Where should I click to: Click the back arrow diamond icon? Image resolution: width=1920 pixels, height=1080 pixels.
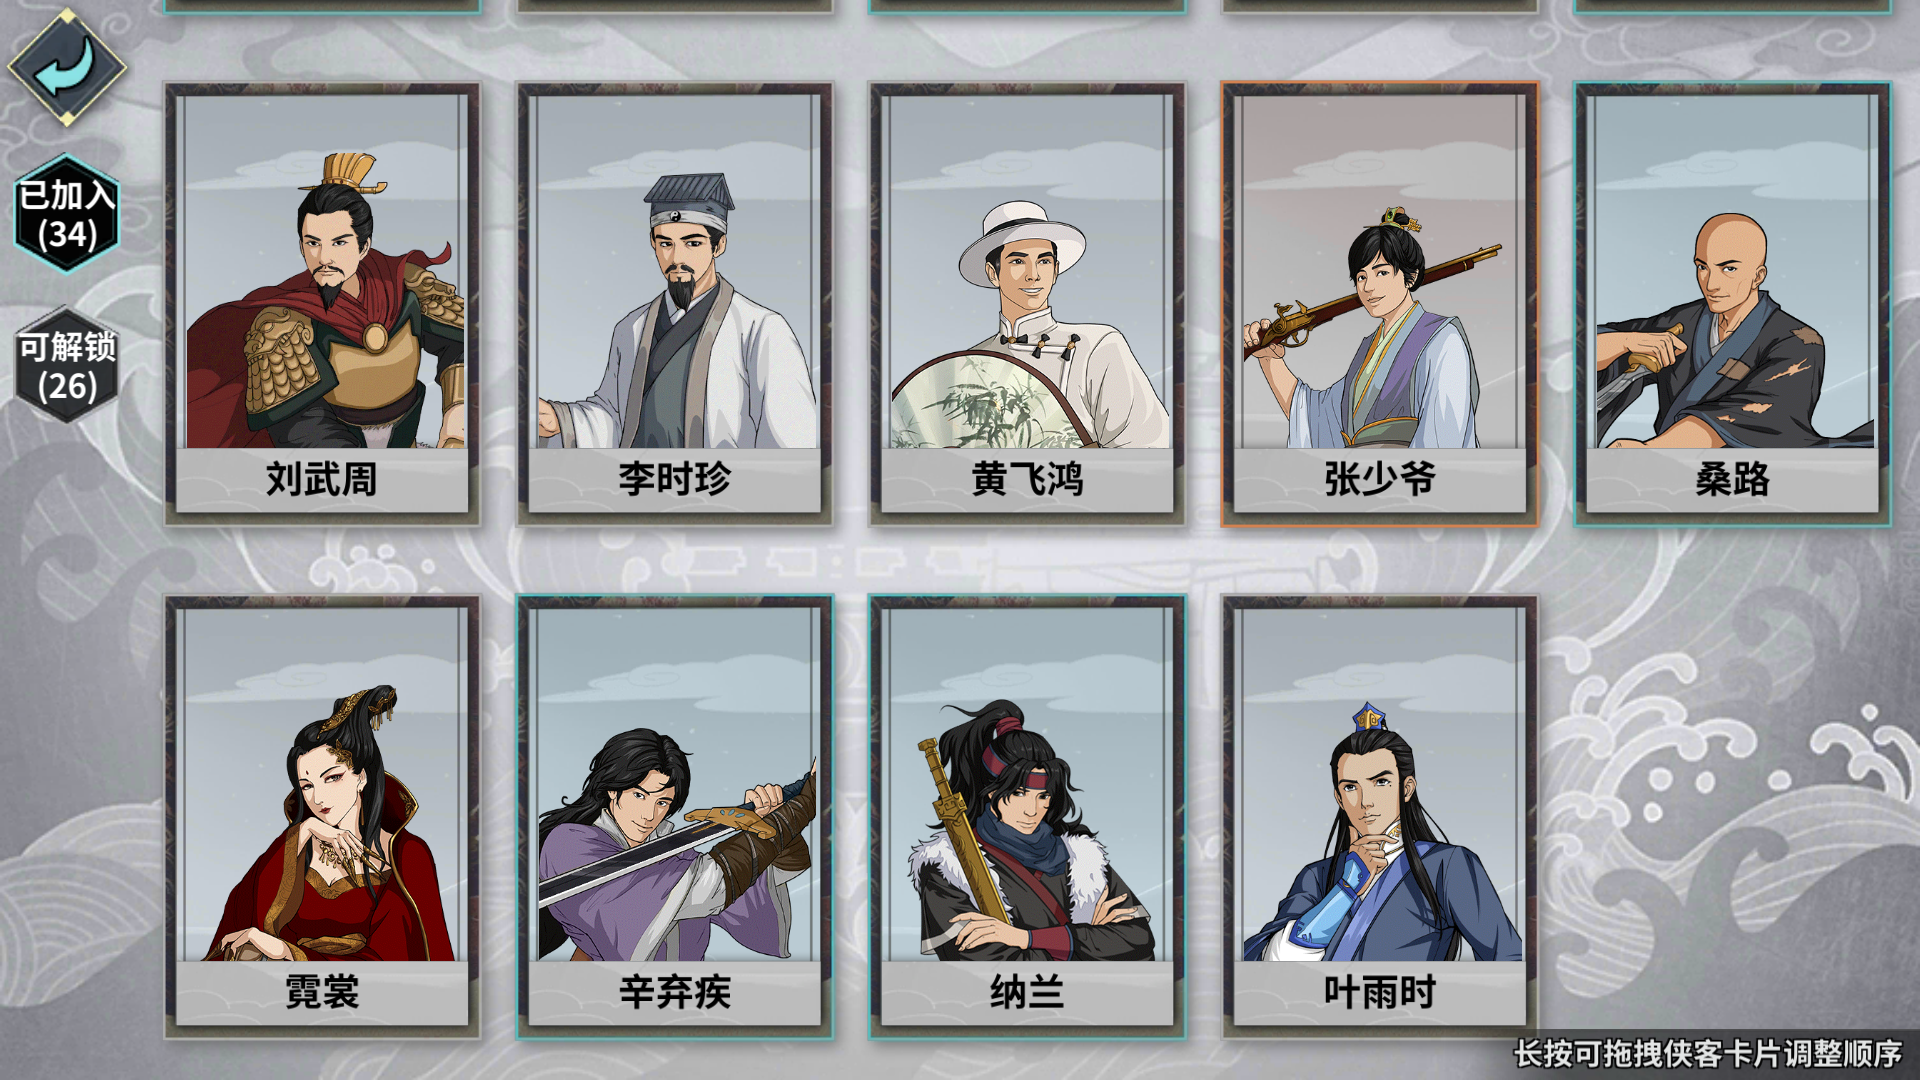[67, 67]
